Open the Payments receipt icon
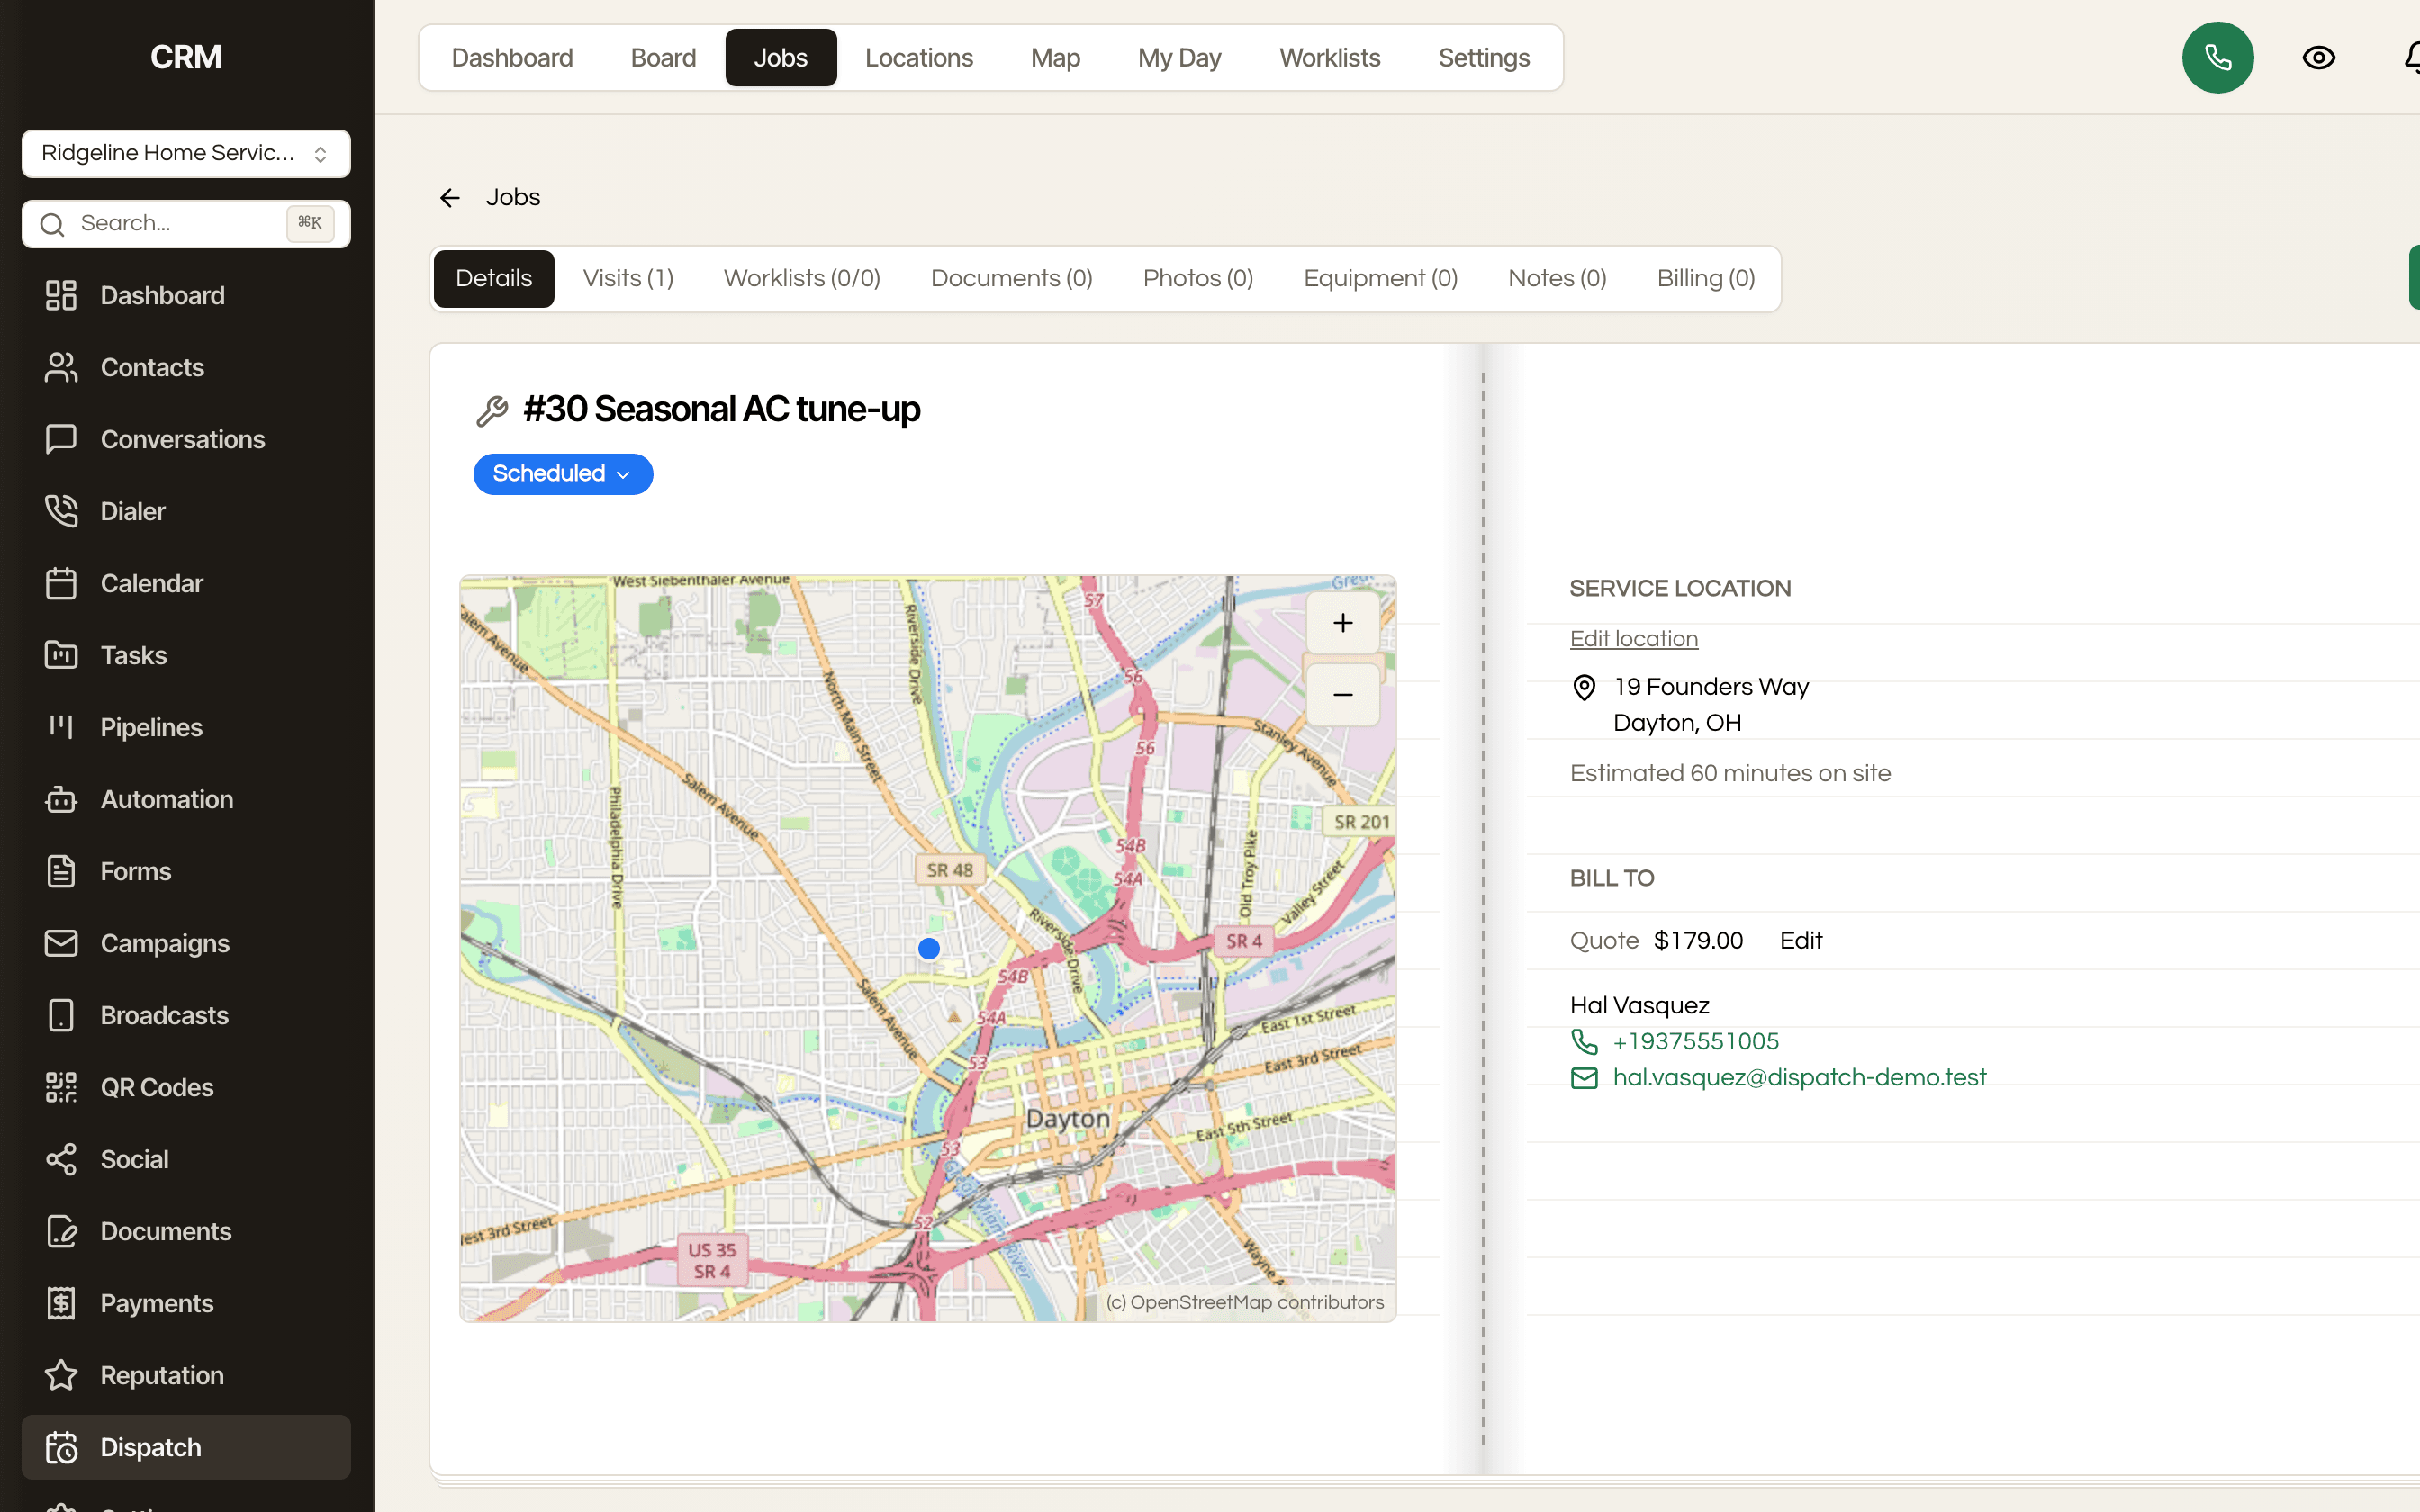This screenshot has height=1512, width=2420. 61,1303
